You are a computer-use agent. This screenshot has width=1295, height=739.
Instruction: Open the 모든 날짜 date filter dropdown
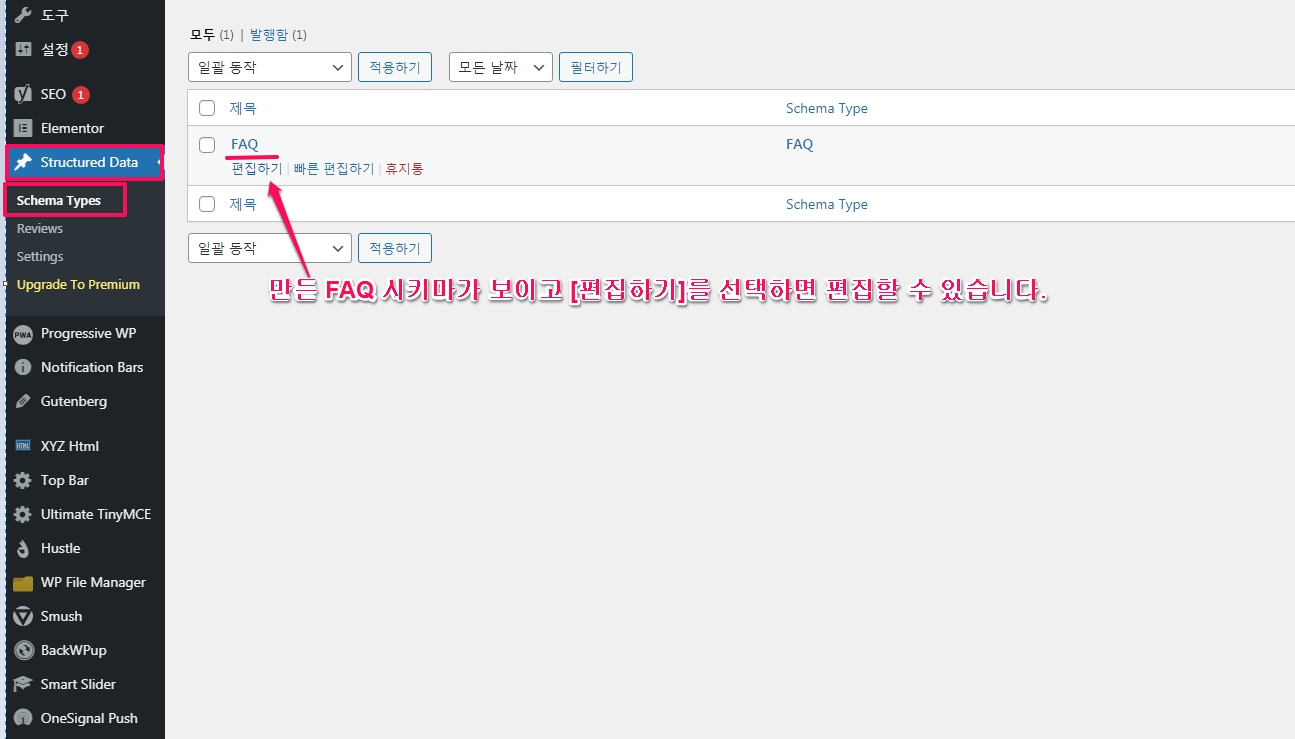coord(501,67)
